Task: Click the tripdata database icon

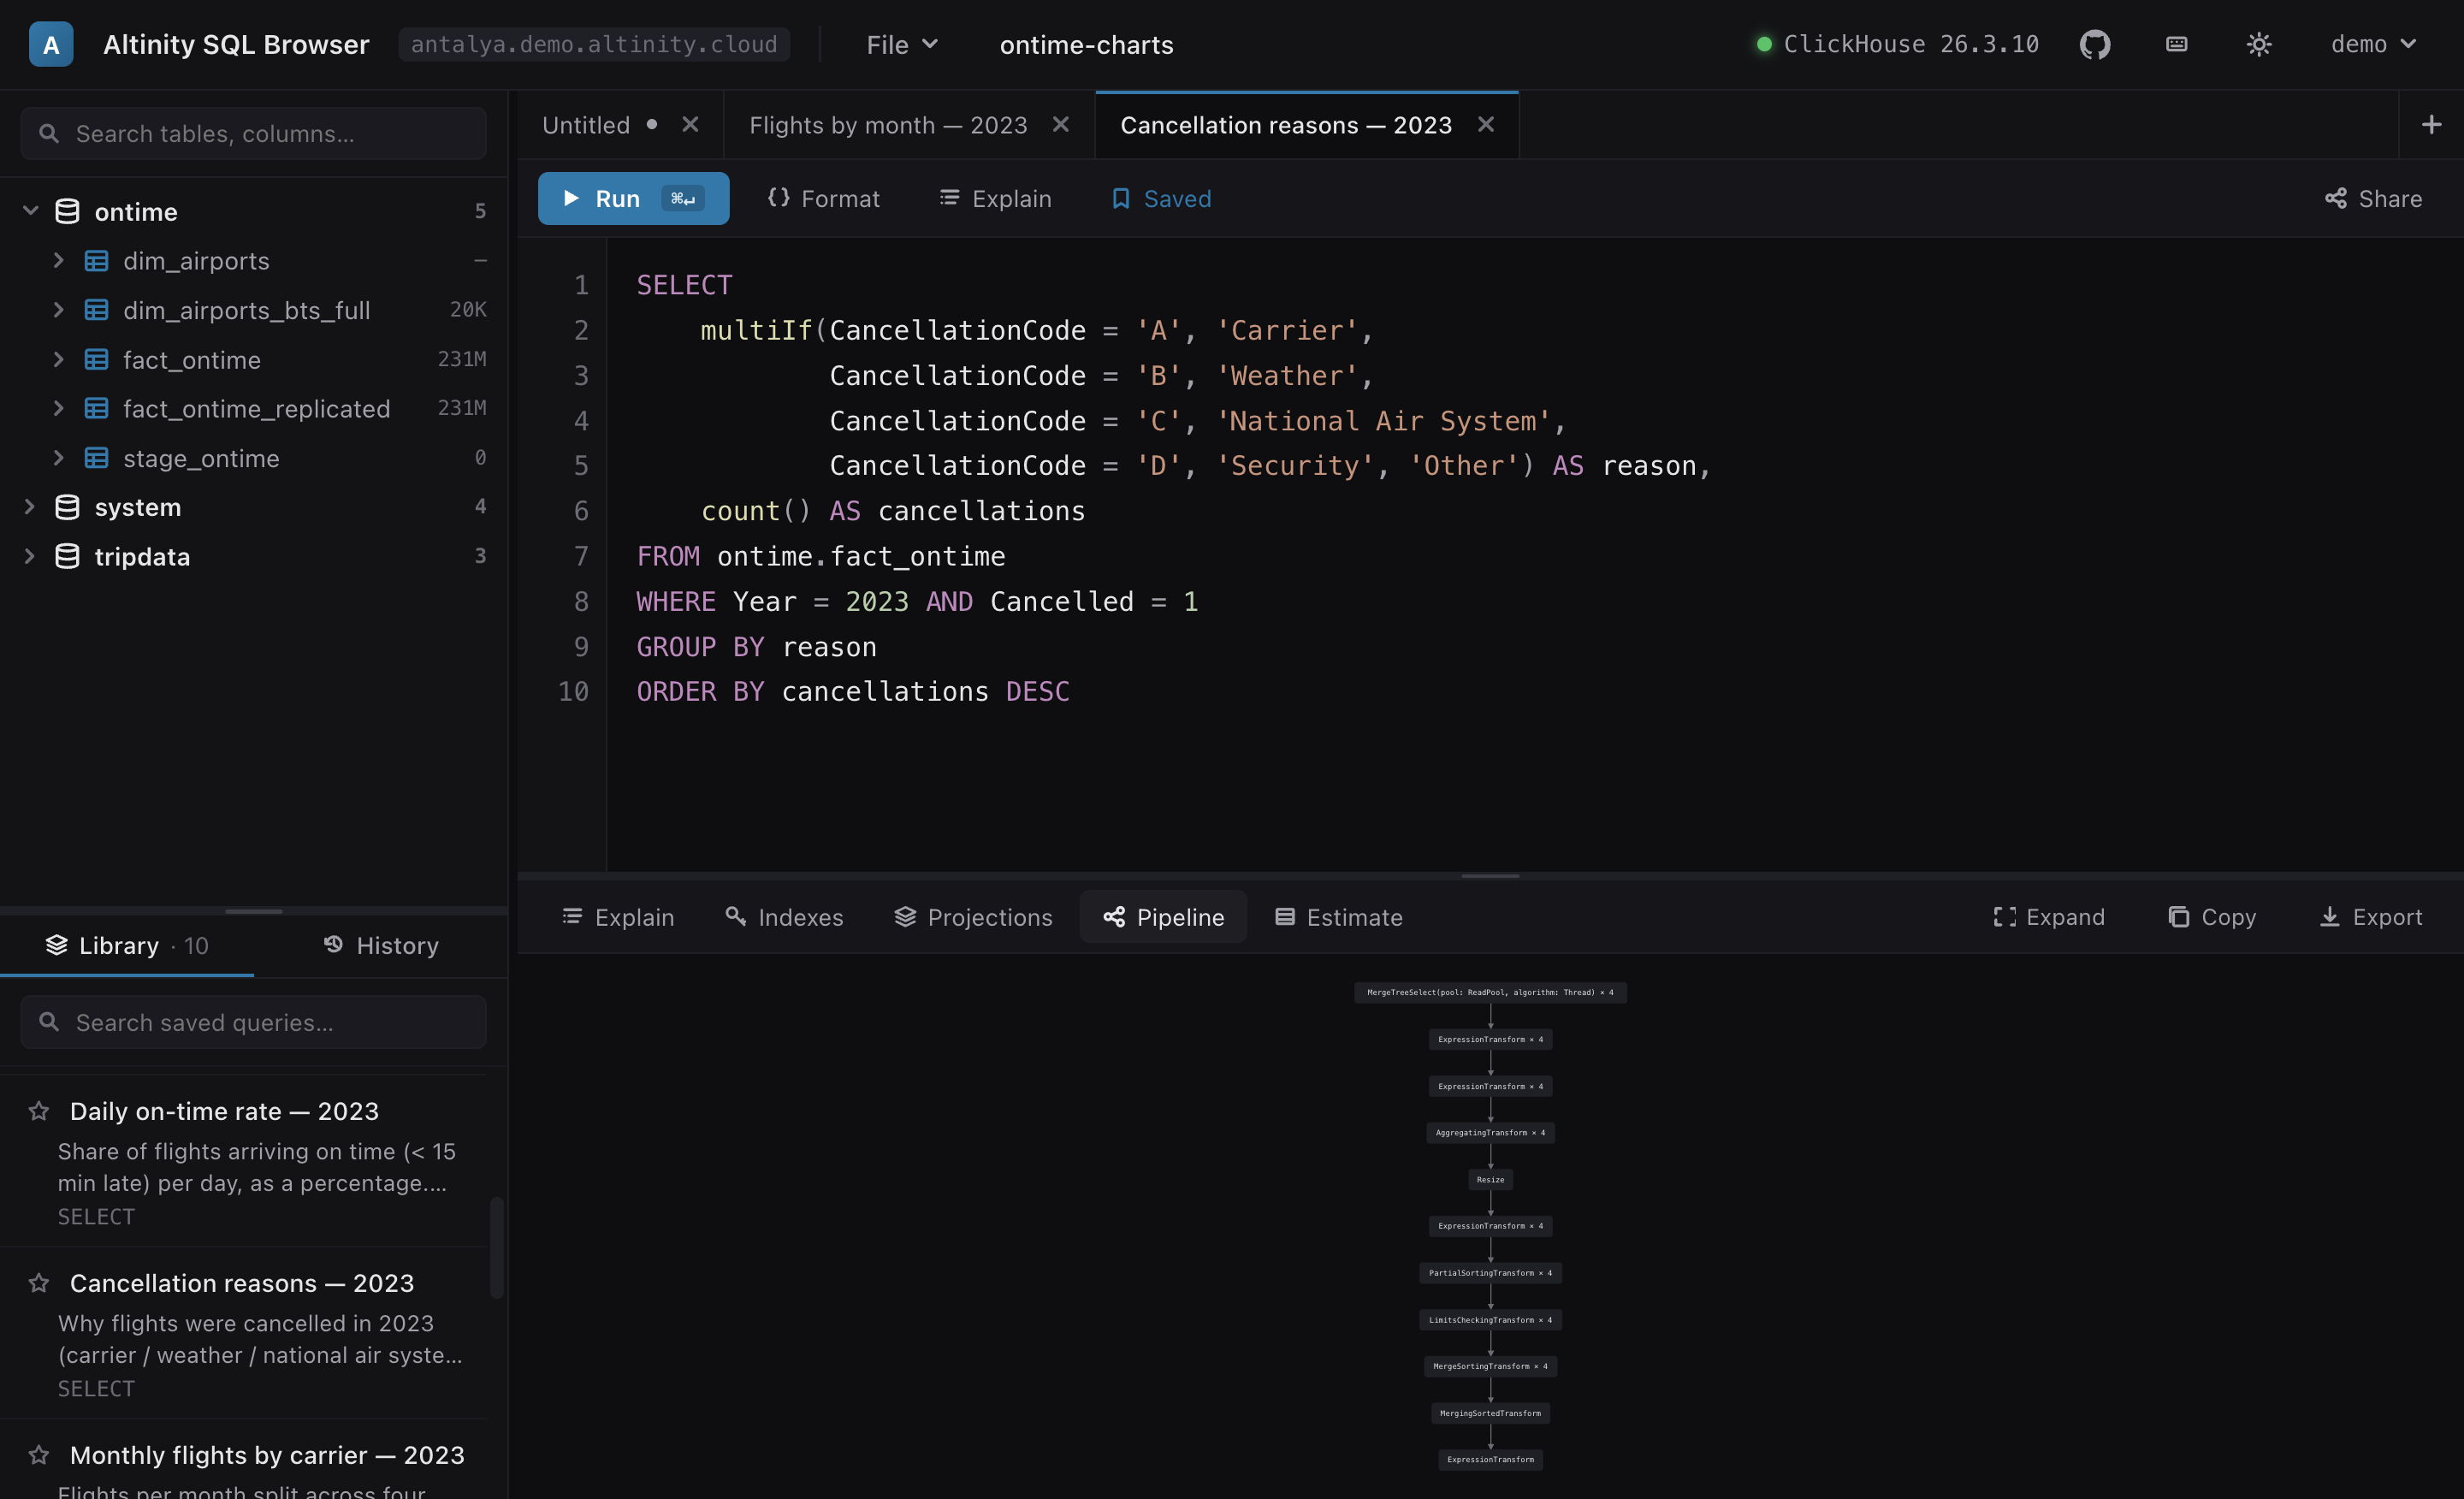Action: [x=67, y=556]
